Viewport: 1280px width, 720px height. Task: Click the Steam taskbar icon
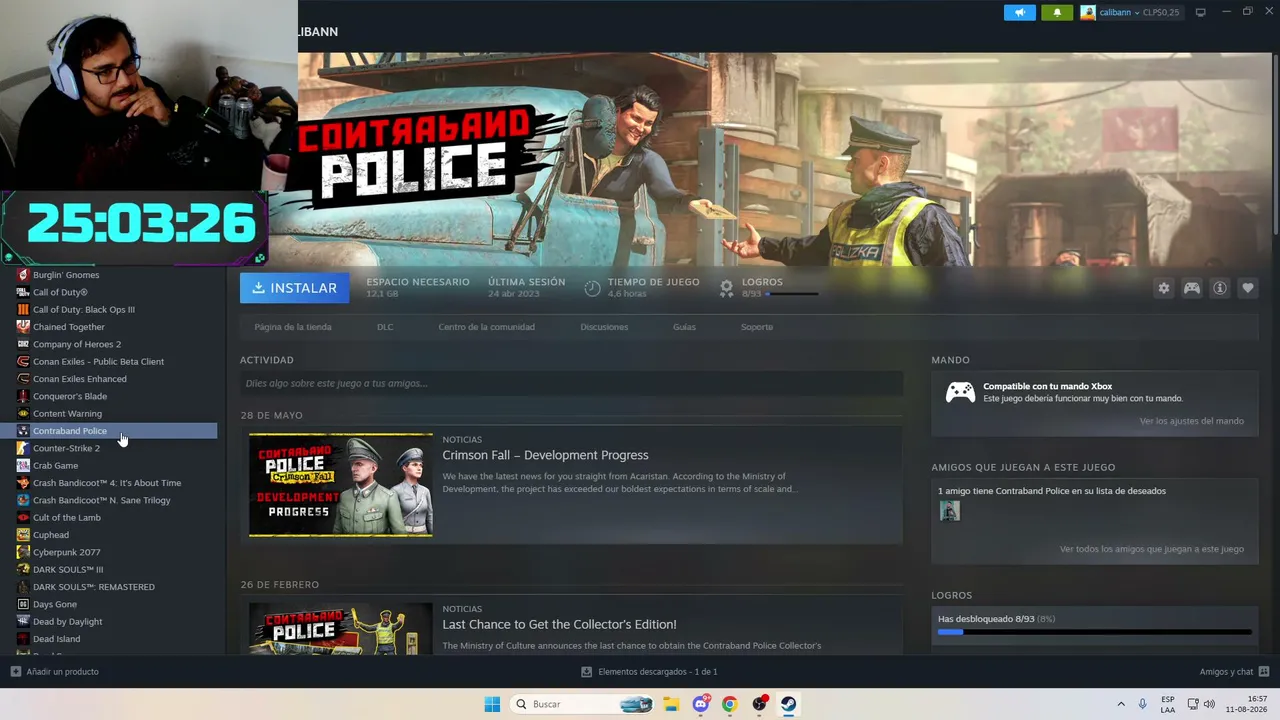click(x=788, y=704)
